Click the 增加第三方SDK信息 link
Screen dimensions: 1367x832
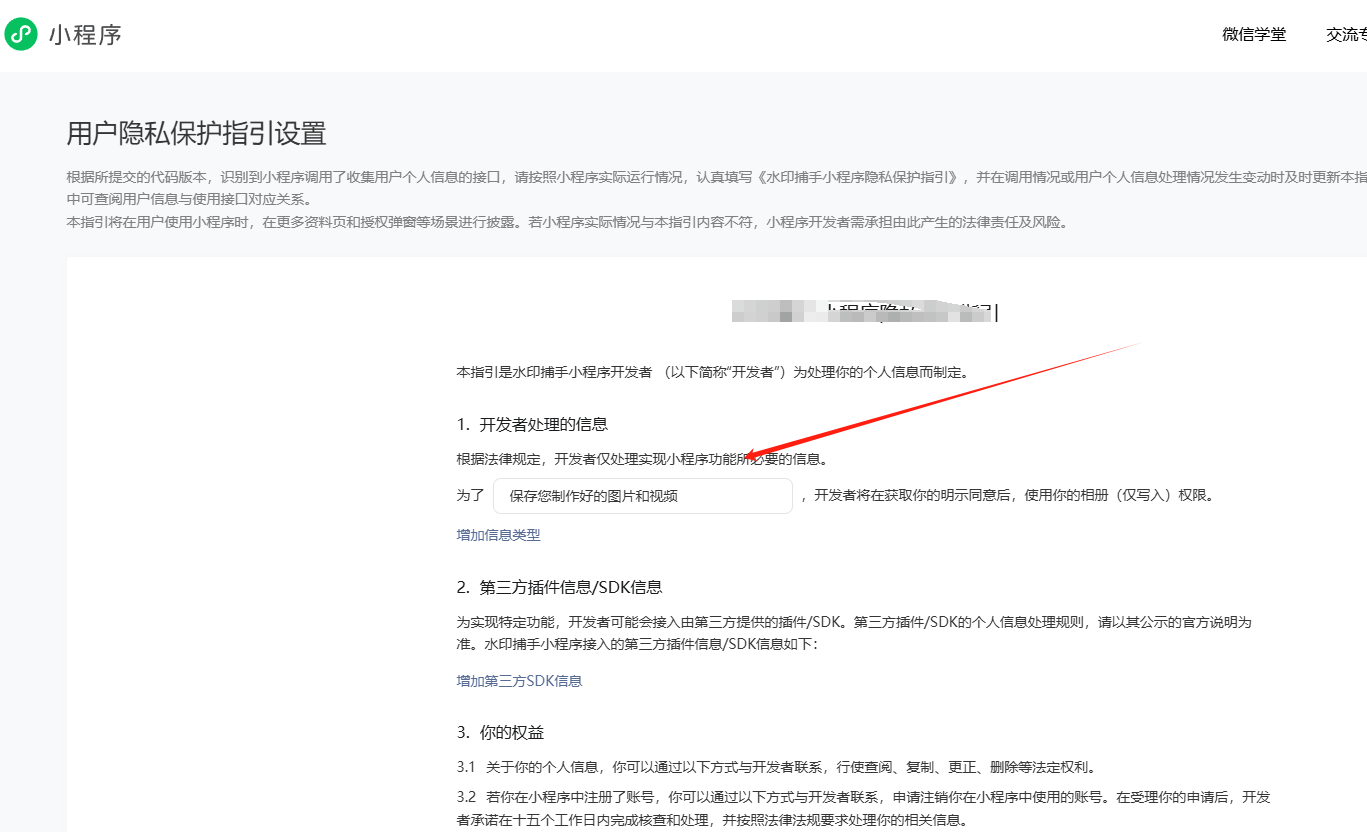click(519, 681)
